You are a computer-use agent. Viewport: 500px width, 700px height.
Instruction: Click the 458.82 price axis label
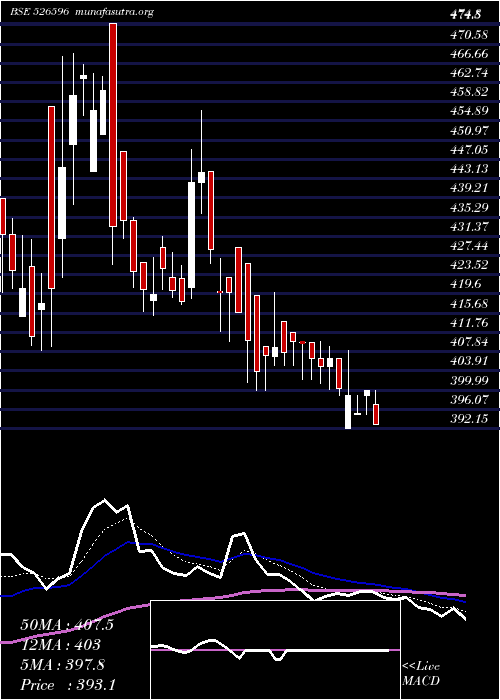(x=469, y=92)
